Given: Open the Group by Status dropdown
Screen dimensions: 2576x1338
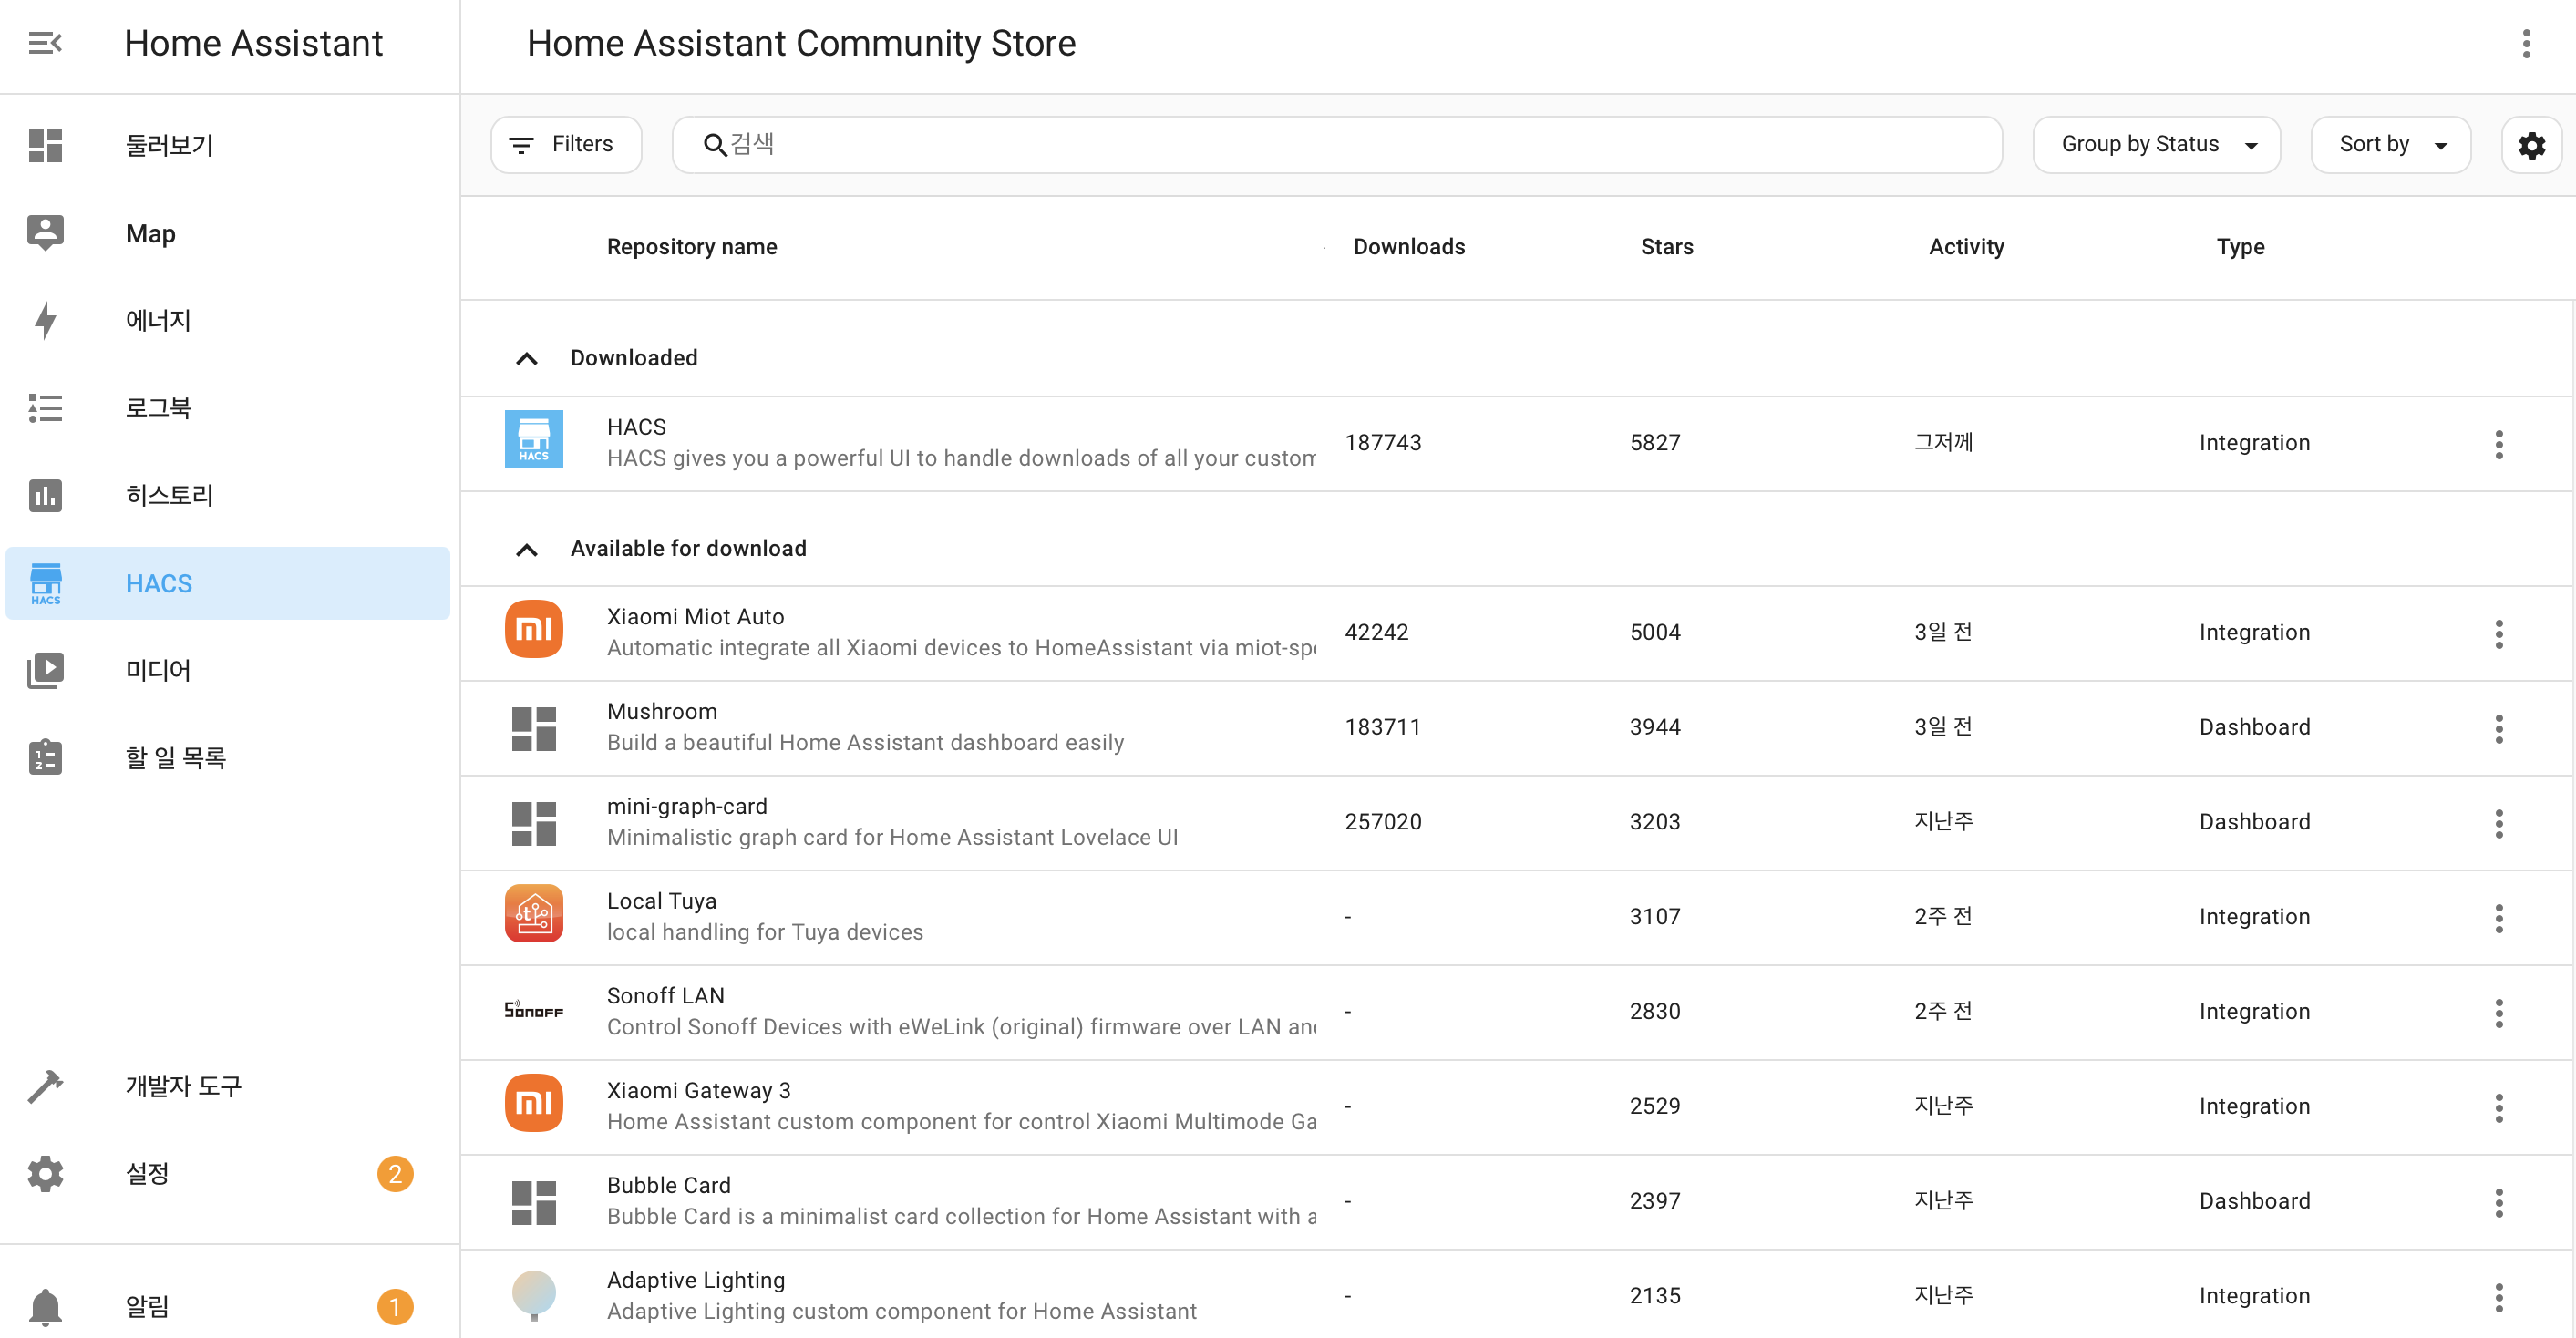Looking at the screenshot, I should 2156,145.
